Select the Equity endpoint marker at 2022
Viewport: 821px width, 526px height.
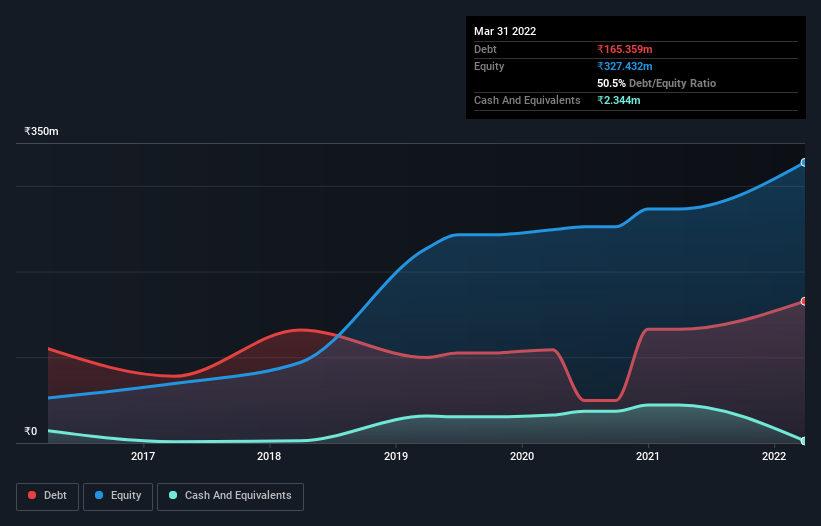[804, 163]
